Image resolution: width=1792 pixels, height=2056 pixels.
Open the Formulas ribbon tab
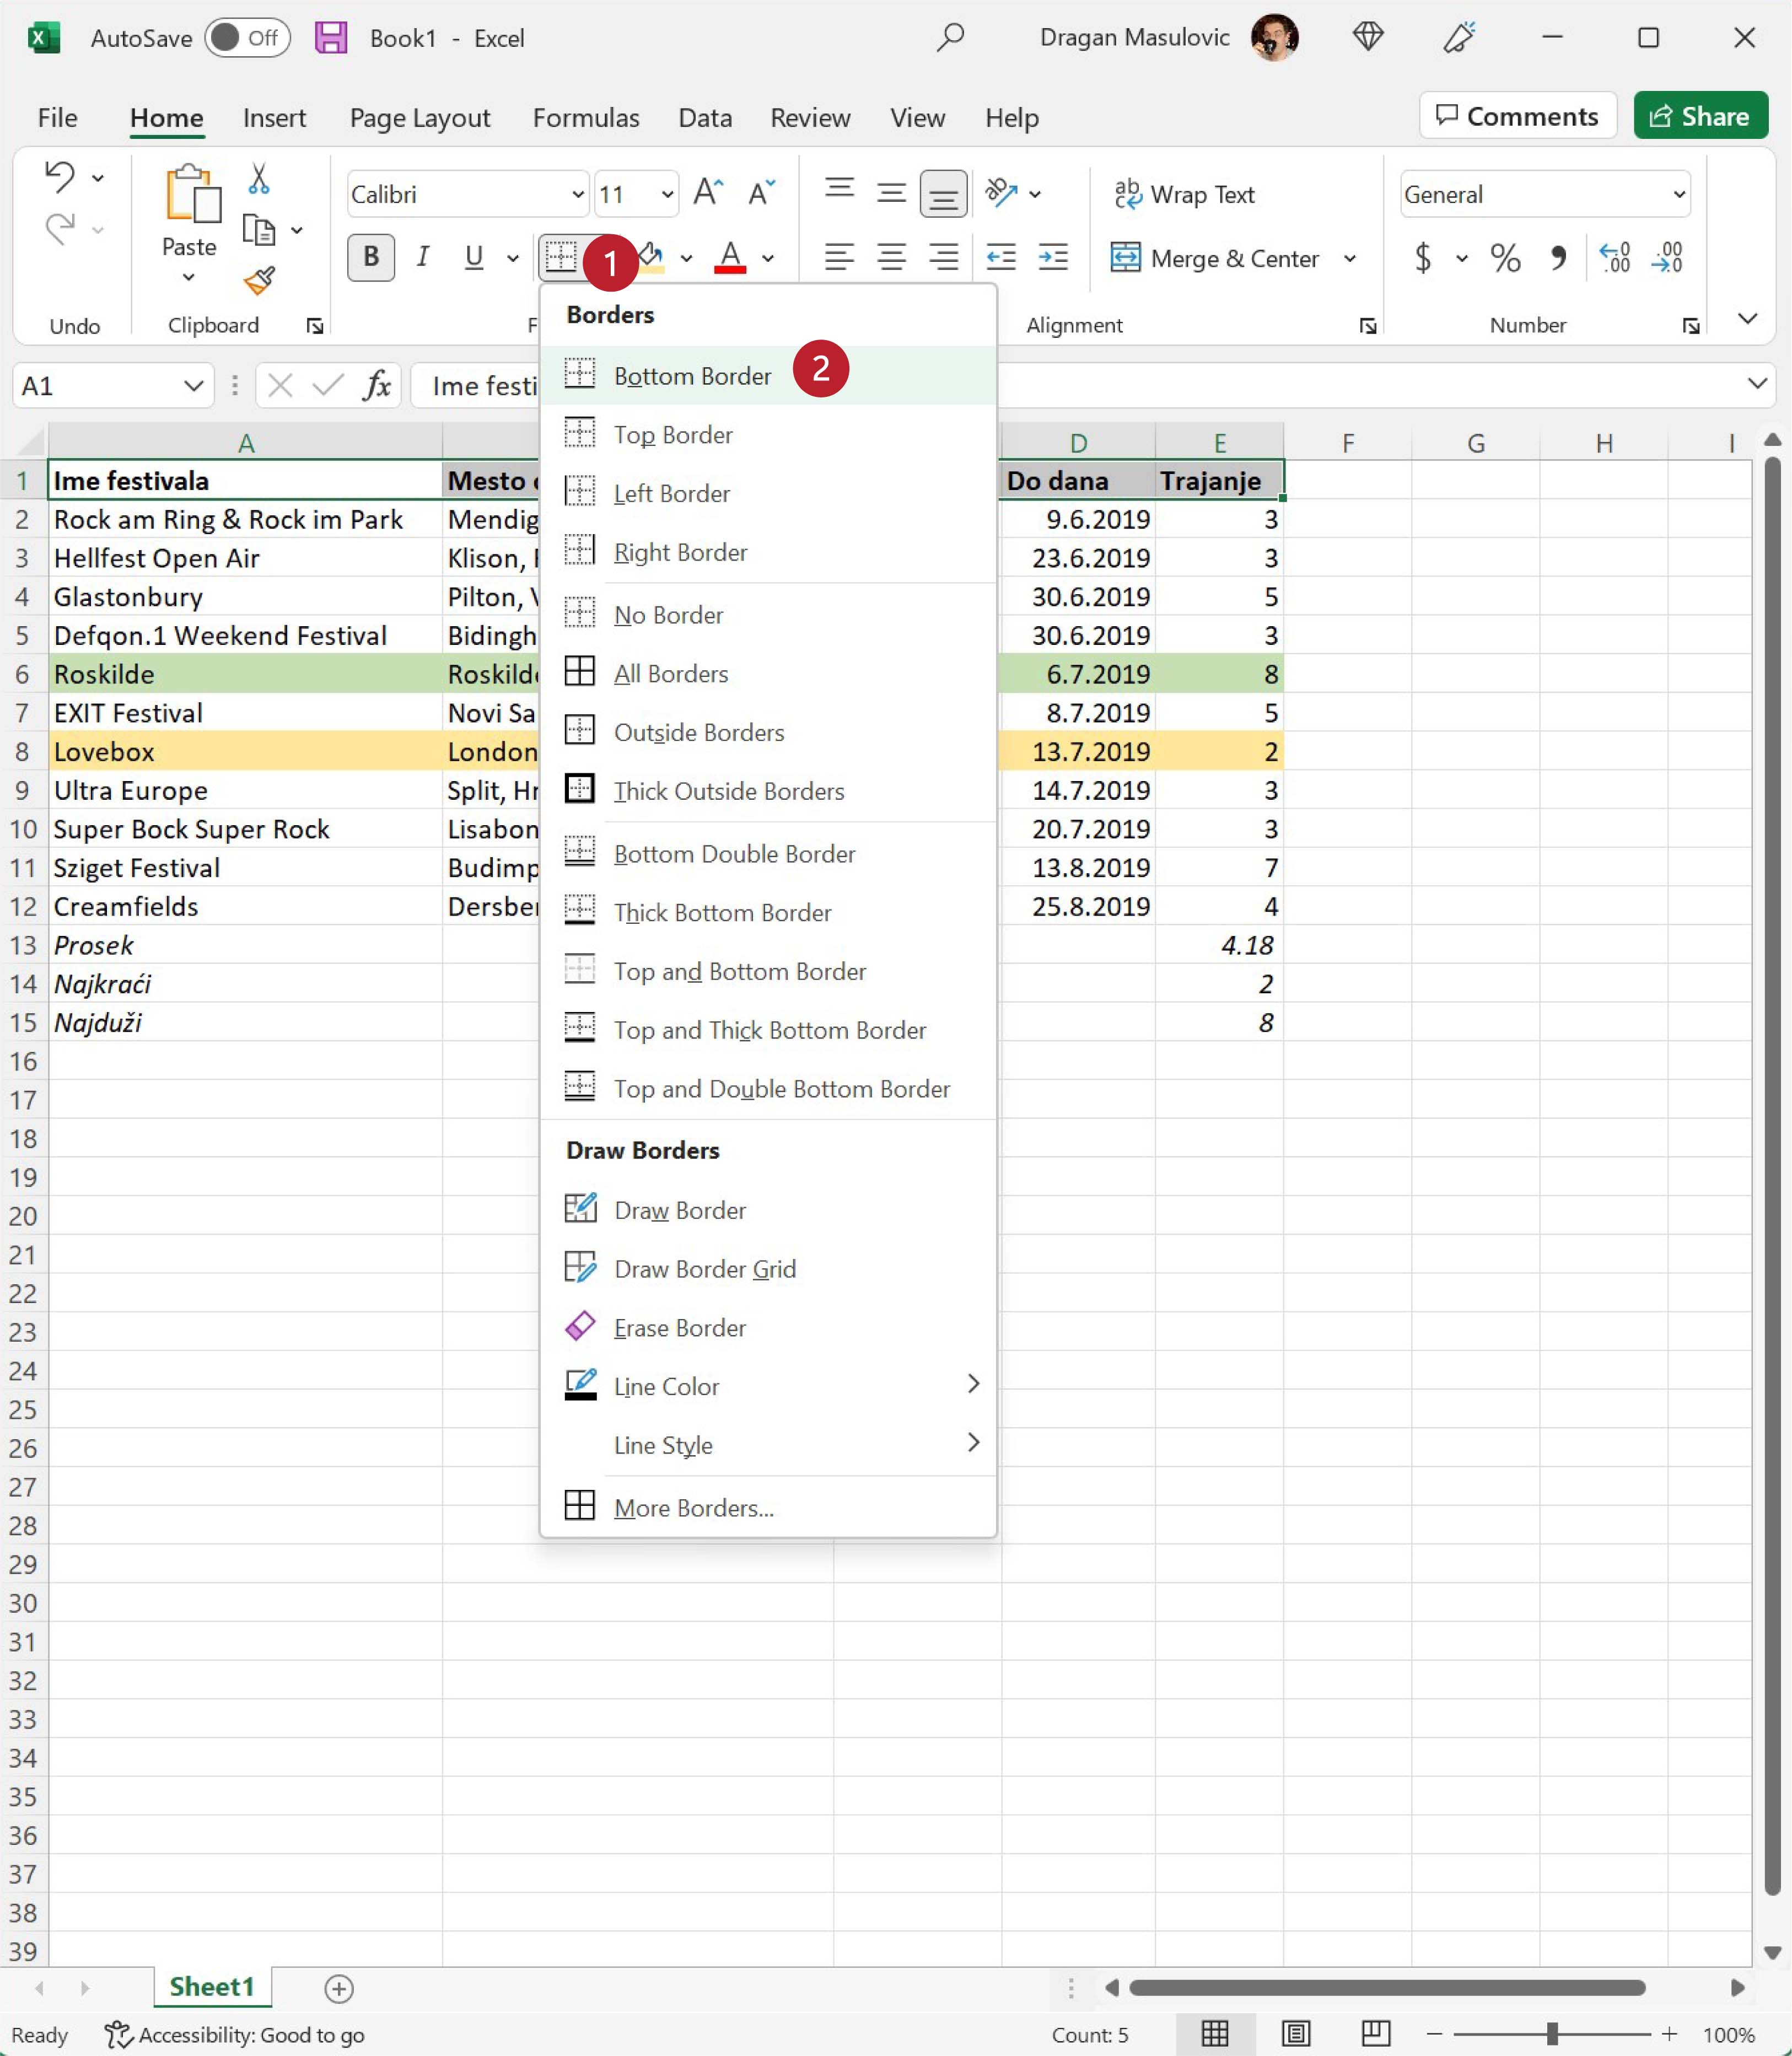coord(585,118)
